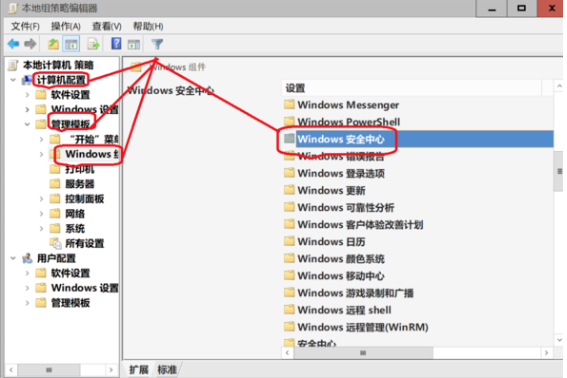Image resolution: width=567 pixels, height=378 pixels.
Task: Select Windows 更新 folder
Action: [331, 190]
